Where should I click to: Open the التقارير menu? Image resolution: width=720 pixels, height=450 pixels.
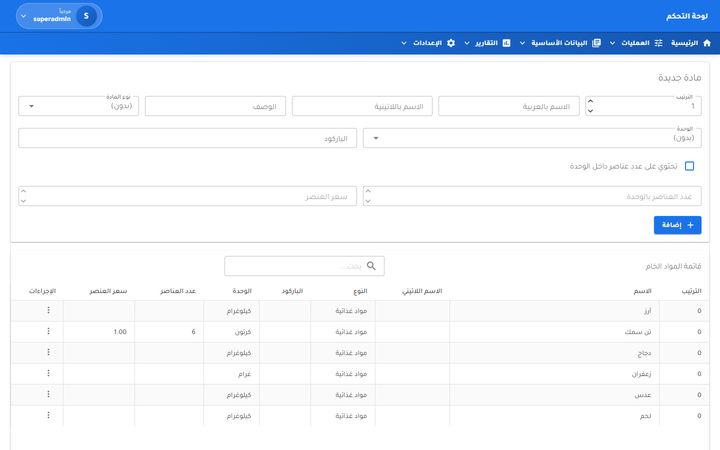[487, 43]
